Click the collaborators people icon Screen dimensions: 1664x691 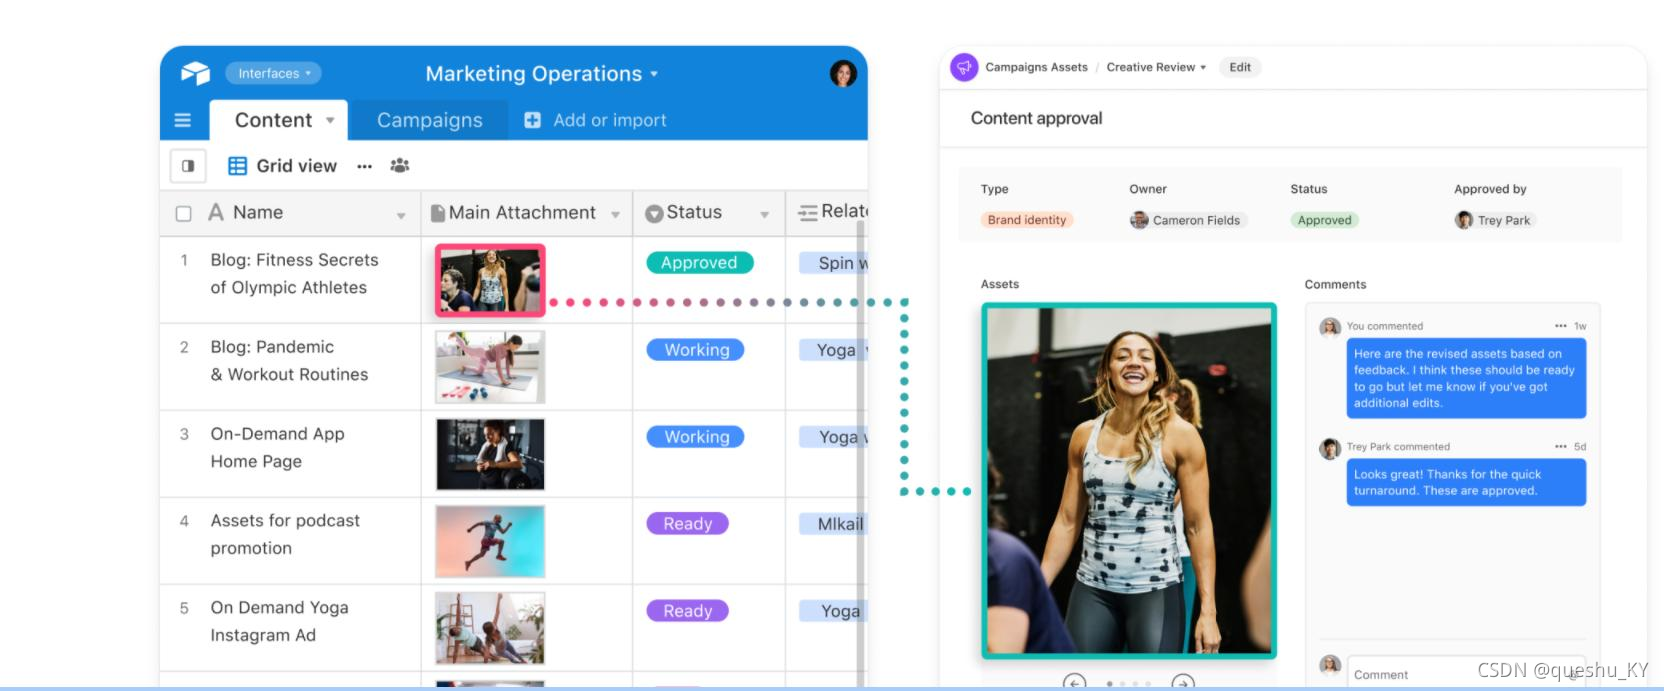(x=400, y=166)
